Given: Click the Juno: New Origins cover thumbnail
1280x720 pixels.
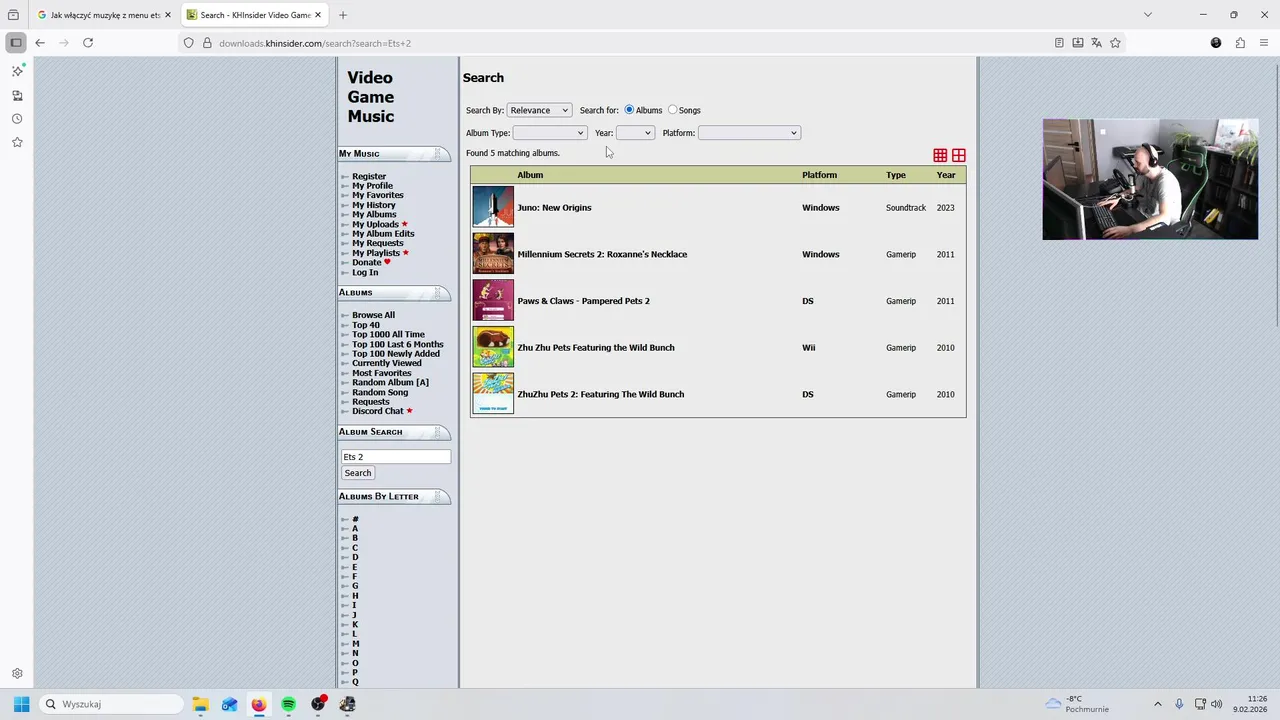Looking at the screenshot, I should [x=493, y=207].
